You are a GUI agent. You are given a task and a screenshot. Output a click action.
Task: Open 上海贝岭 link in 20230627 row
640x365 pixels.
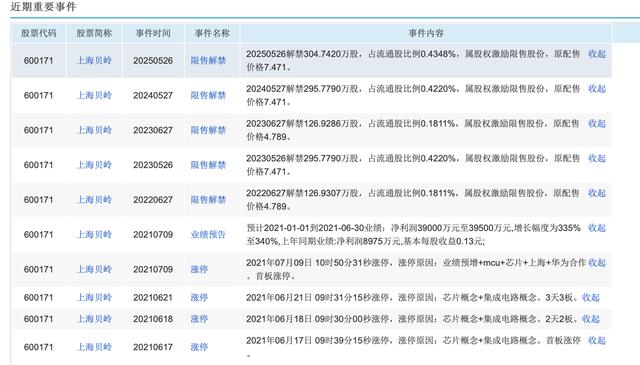(x=94, y=130)
